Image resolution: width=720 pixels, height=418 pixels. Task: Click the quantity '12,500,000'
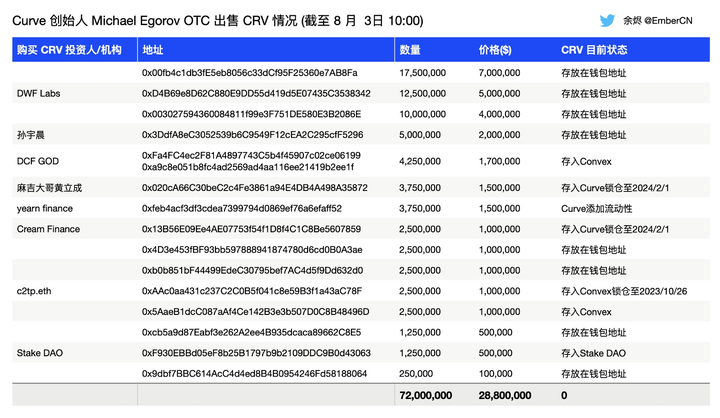(422, 94)
